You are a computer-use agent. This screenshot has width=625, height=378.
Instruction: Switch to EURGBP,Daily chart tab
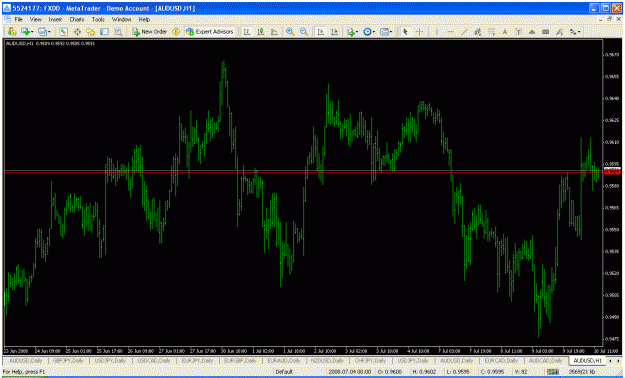click(x=240, y=360)
